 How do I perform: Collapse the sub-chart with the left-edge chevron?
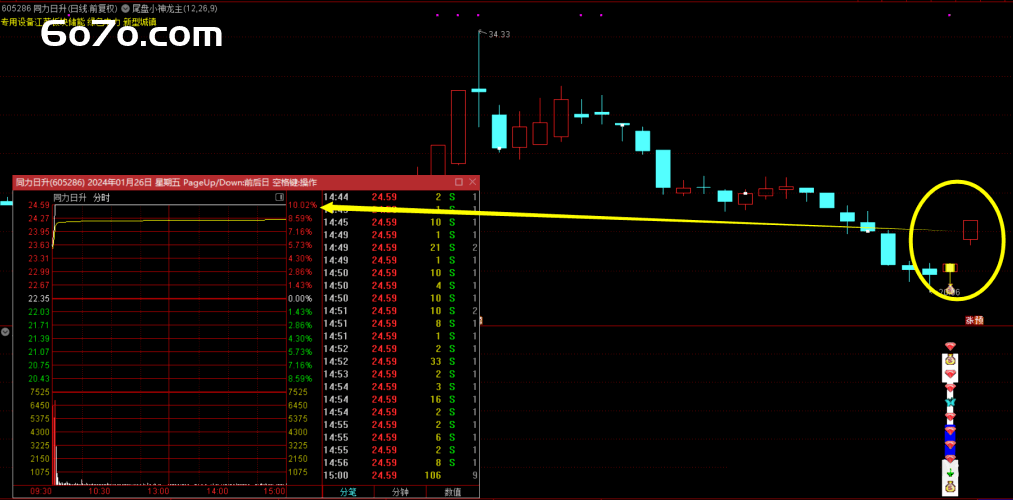[x=5, y=332]
